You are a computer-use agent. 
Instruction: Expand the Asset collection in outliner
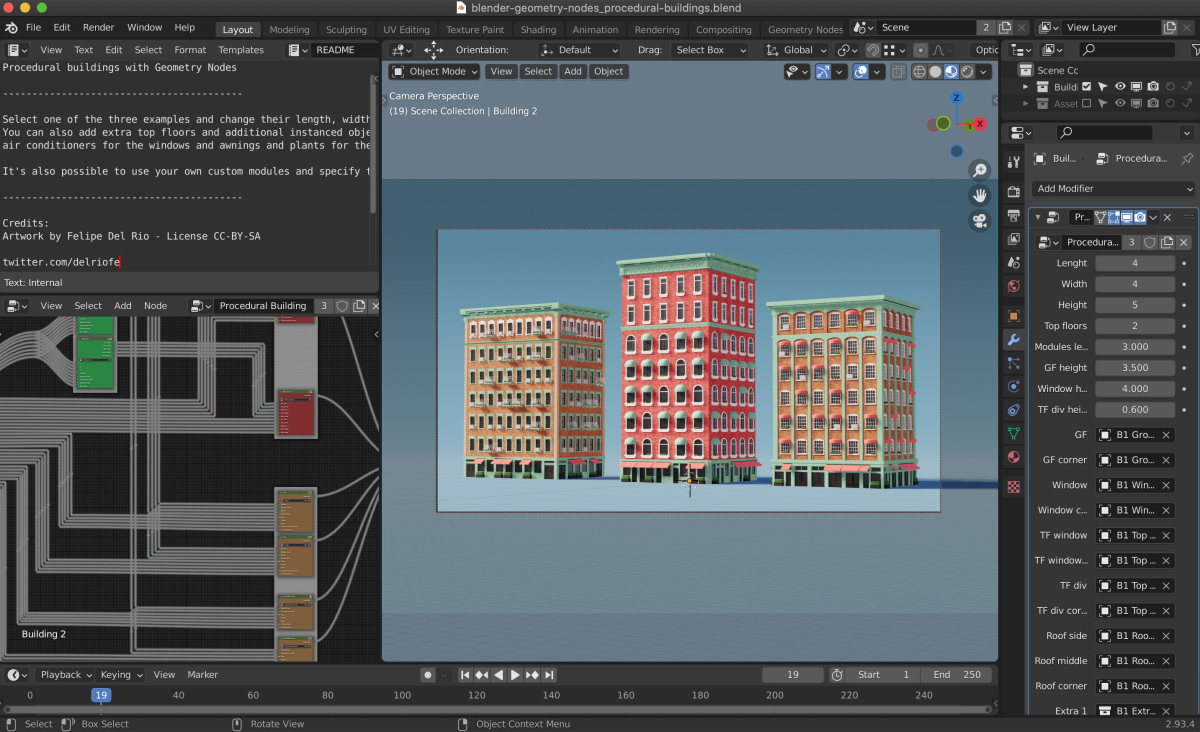click(x=1025, y=103)
